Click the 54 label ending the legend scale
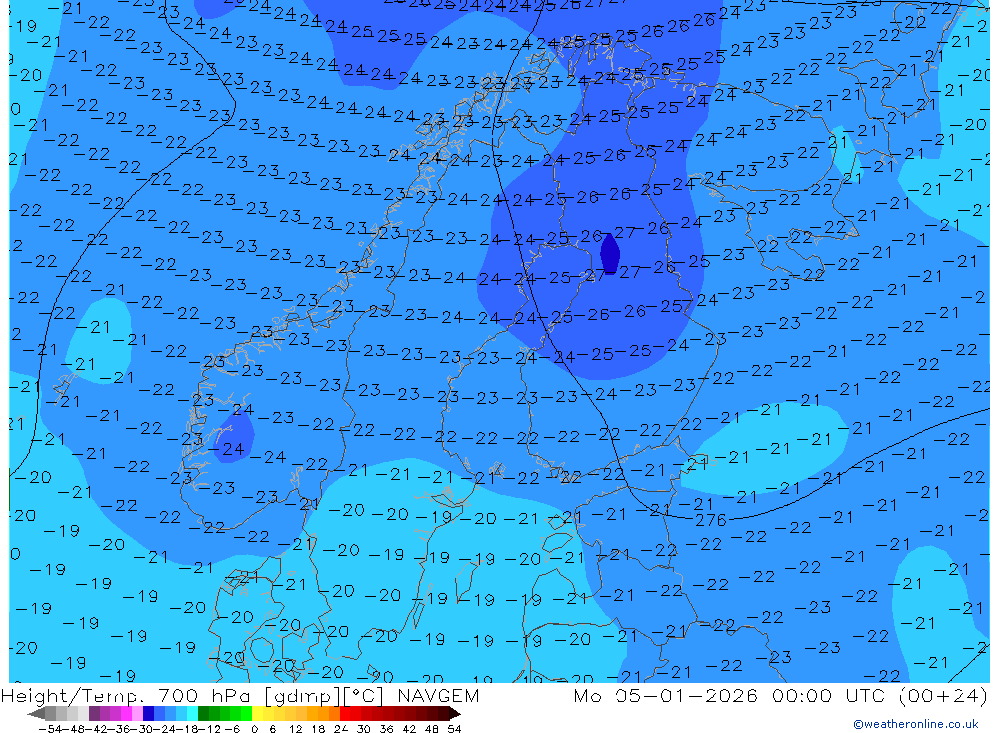1000x733 pixels. pyautogui.click(x=454, y=729)
